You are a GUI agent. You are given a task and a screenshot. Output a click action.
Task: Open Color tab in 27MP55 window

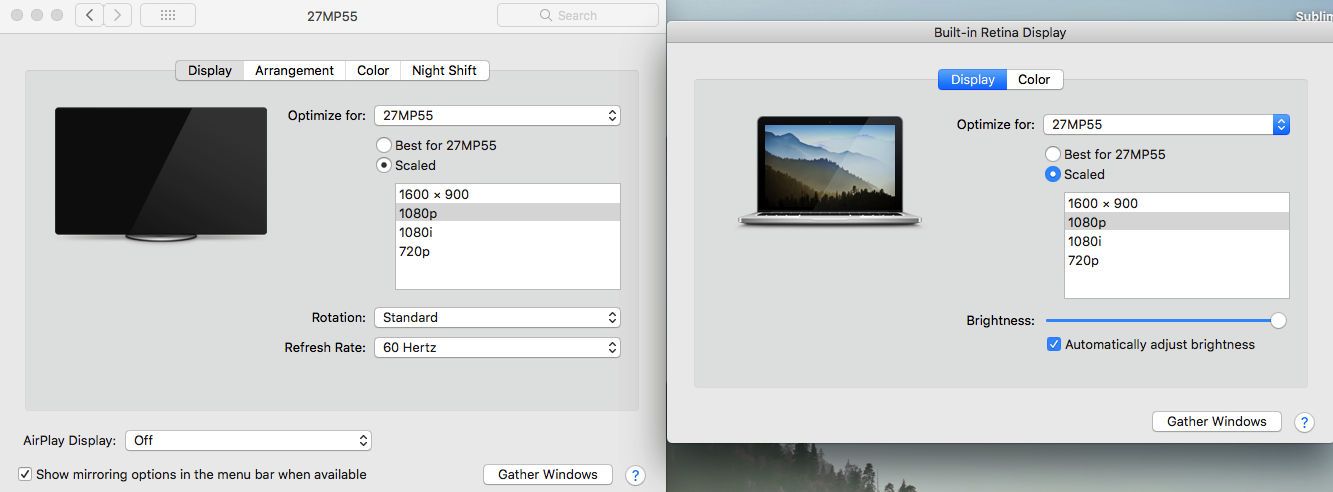(x=373, y=70)
